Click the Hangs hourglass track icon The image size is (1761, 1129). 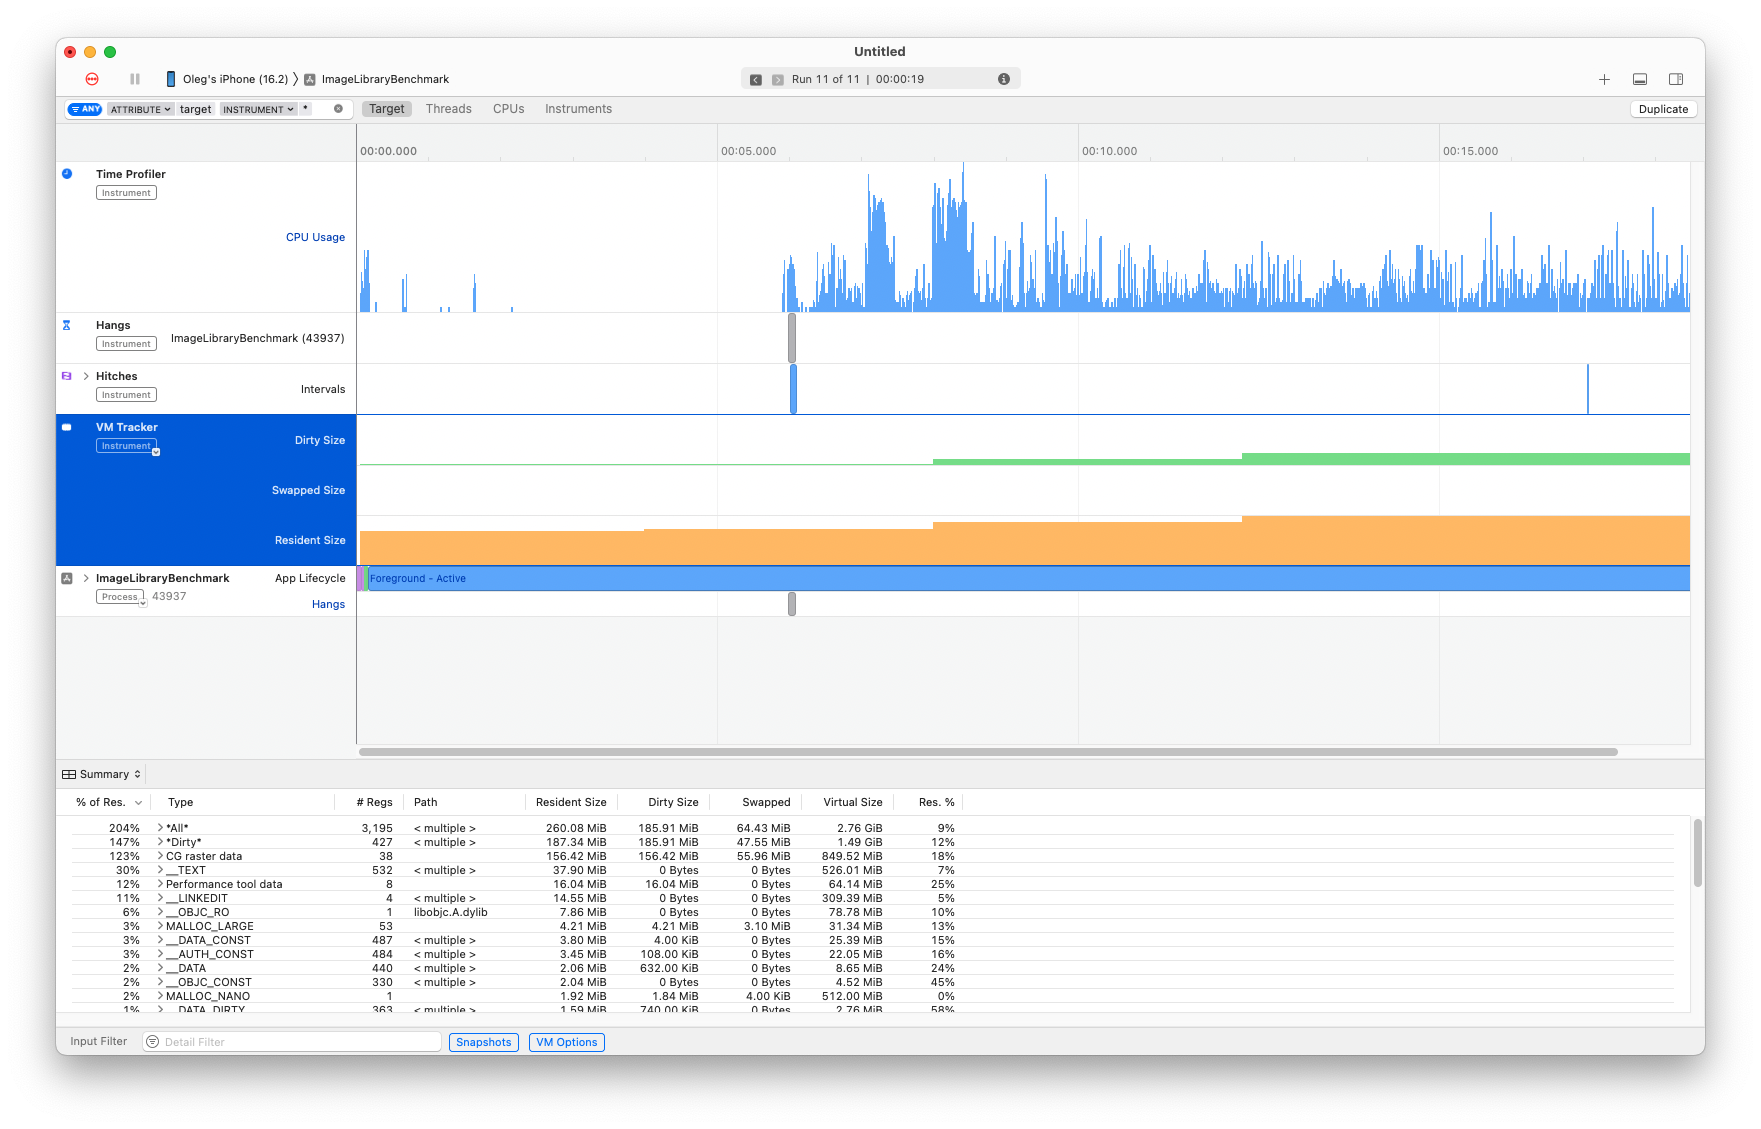pyautogui.click(x=67, y=325)
